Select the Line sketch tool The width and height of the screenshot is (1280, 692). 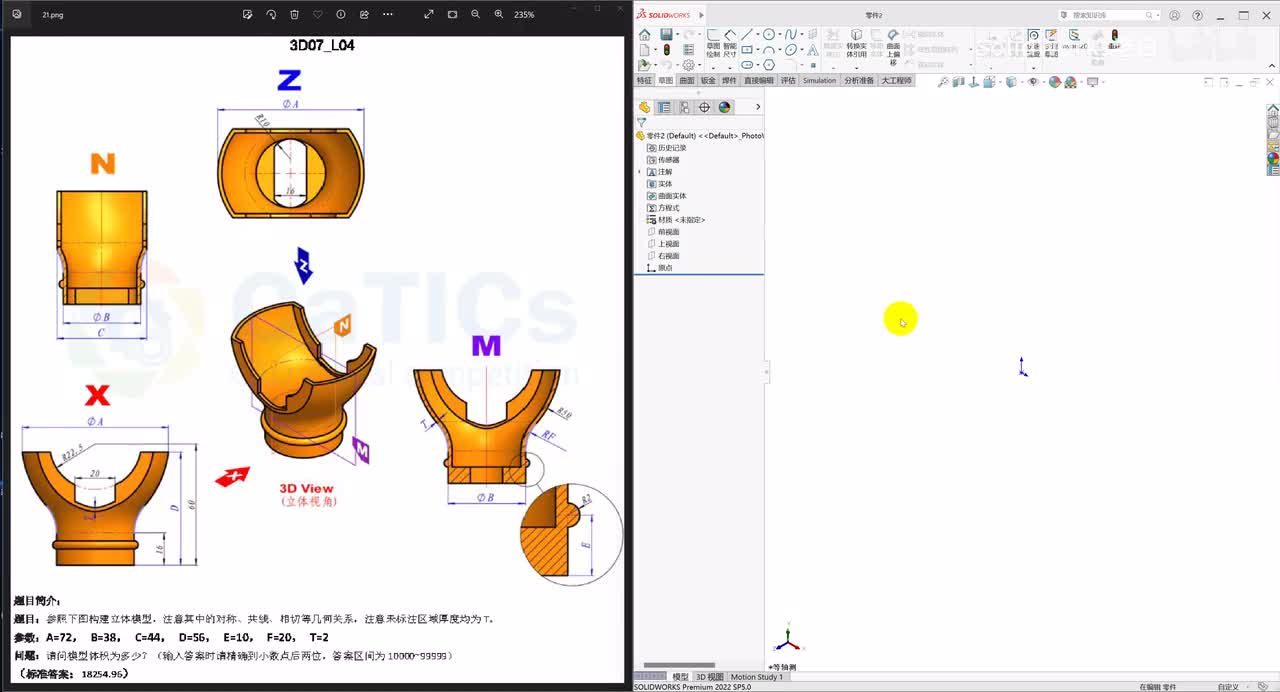tap(746, 35)
